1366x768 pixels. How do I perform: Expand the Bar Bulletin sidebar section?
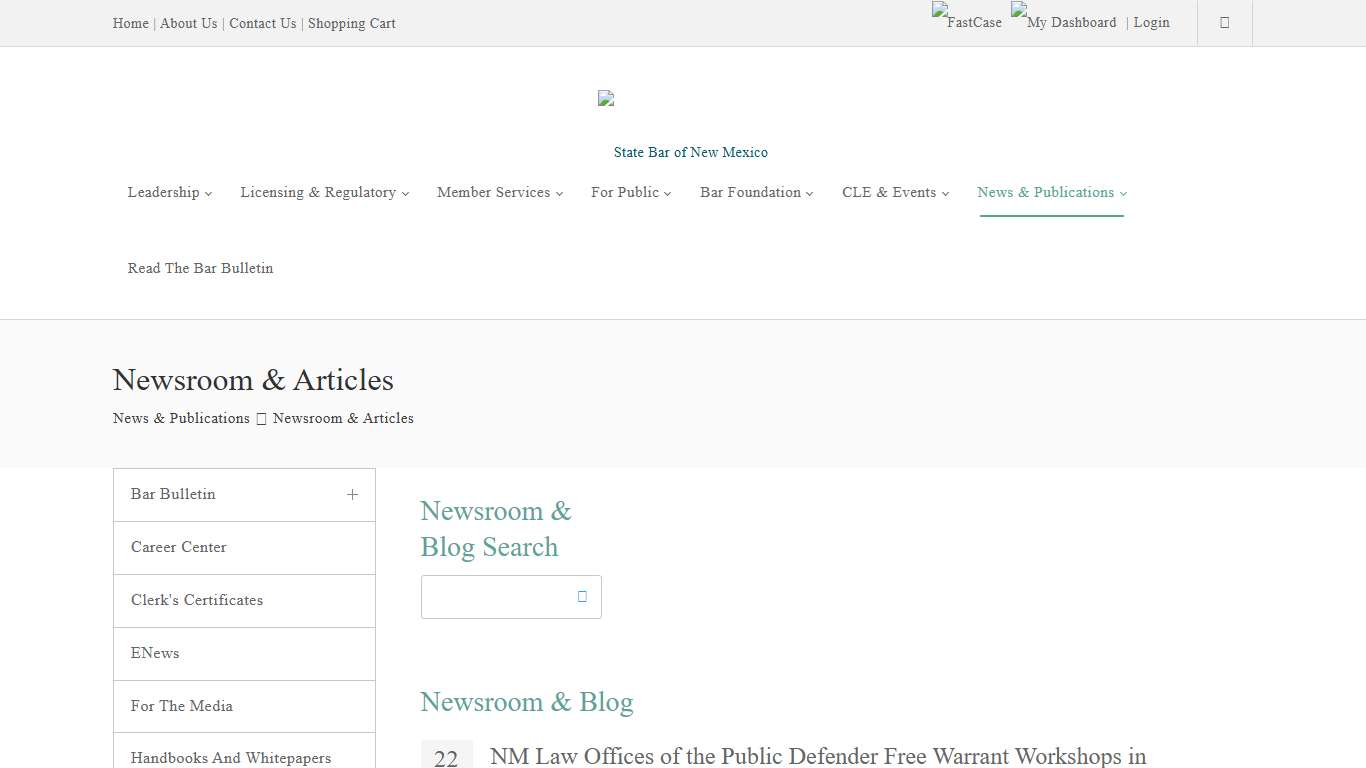tap(352, 494)
